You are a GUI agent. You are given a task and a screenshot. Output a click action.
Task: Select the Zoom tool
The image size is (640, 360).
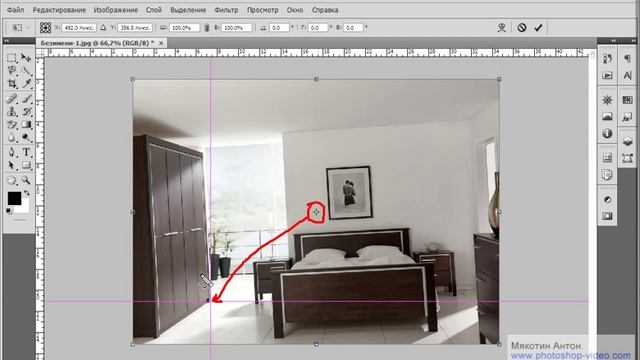click(26, 180)
